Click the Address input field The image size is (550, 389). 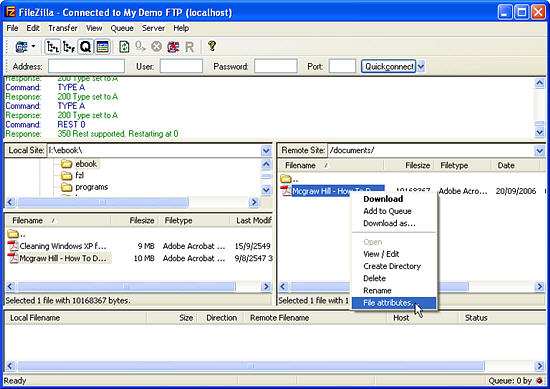click(86, 66)
